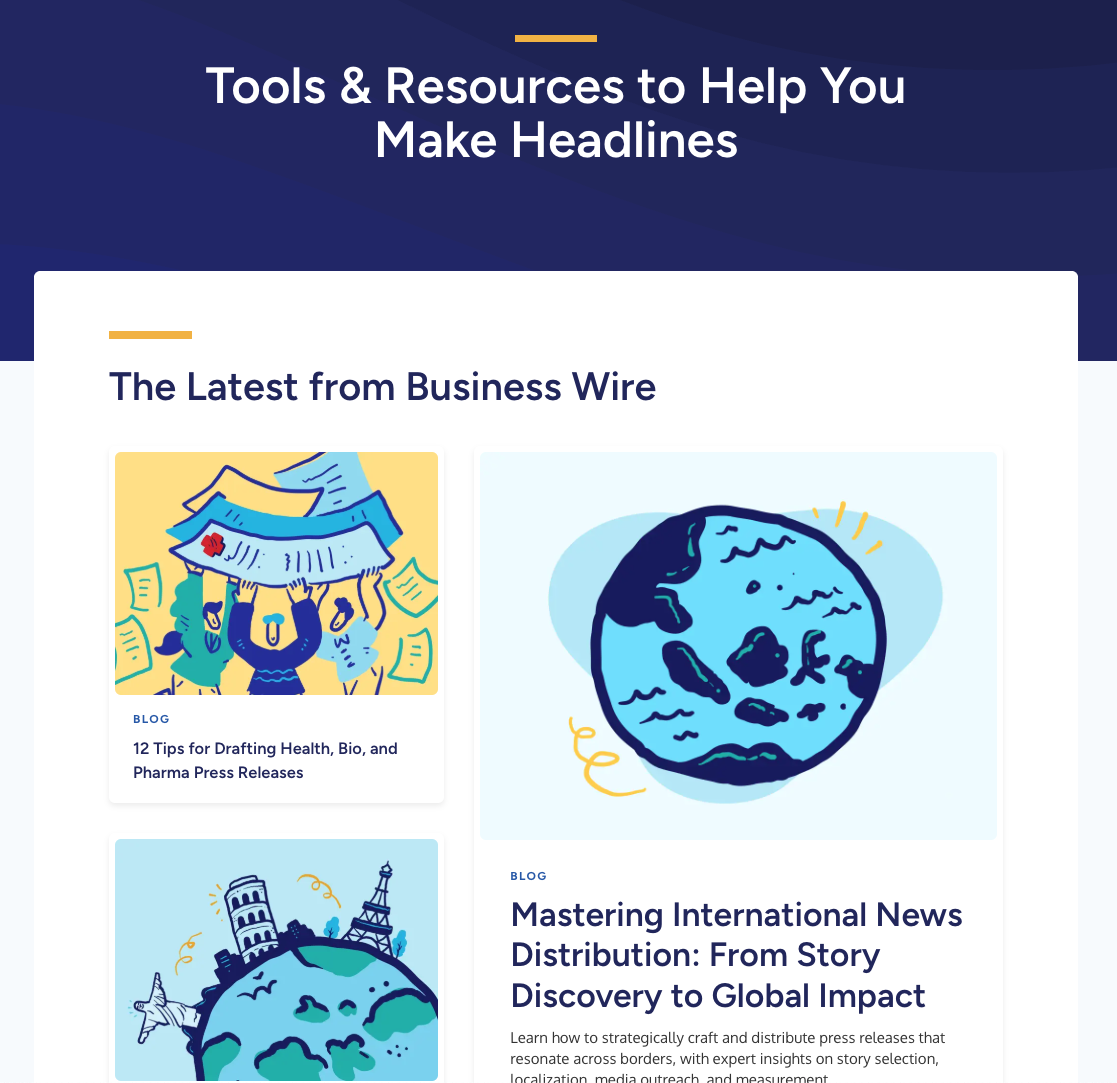This screenshot has height=1083, width=1117.
Task: Click BLOG label above Mastering International article
Action: click(529, 876)
